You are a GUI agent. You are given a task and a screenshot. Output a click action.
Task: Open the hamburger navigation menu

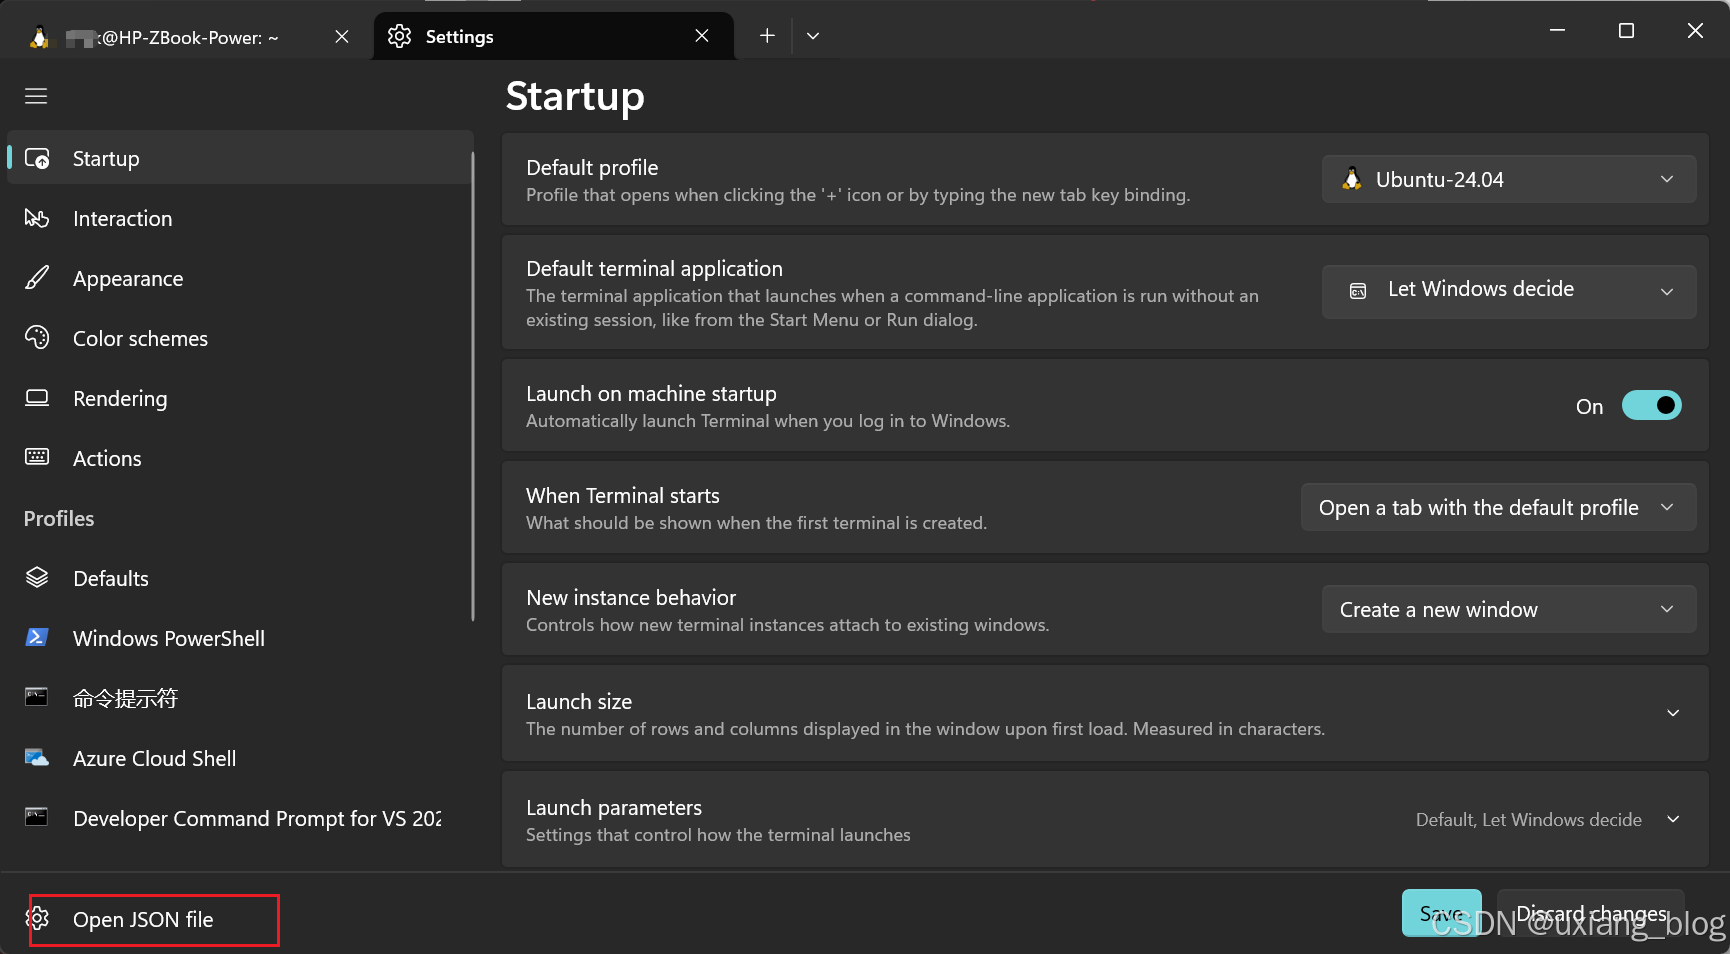(36, 96)
